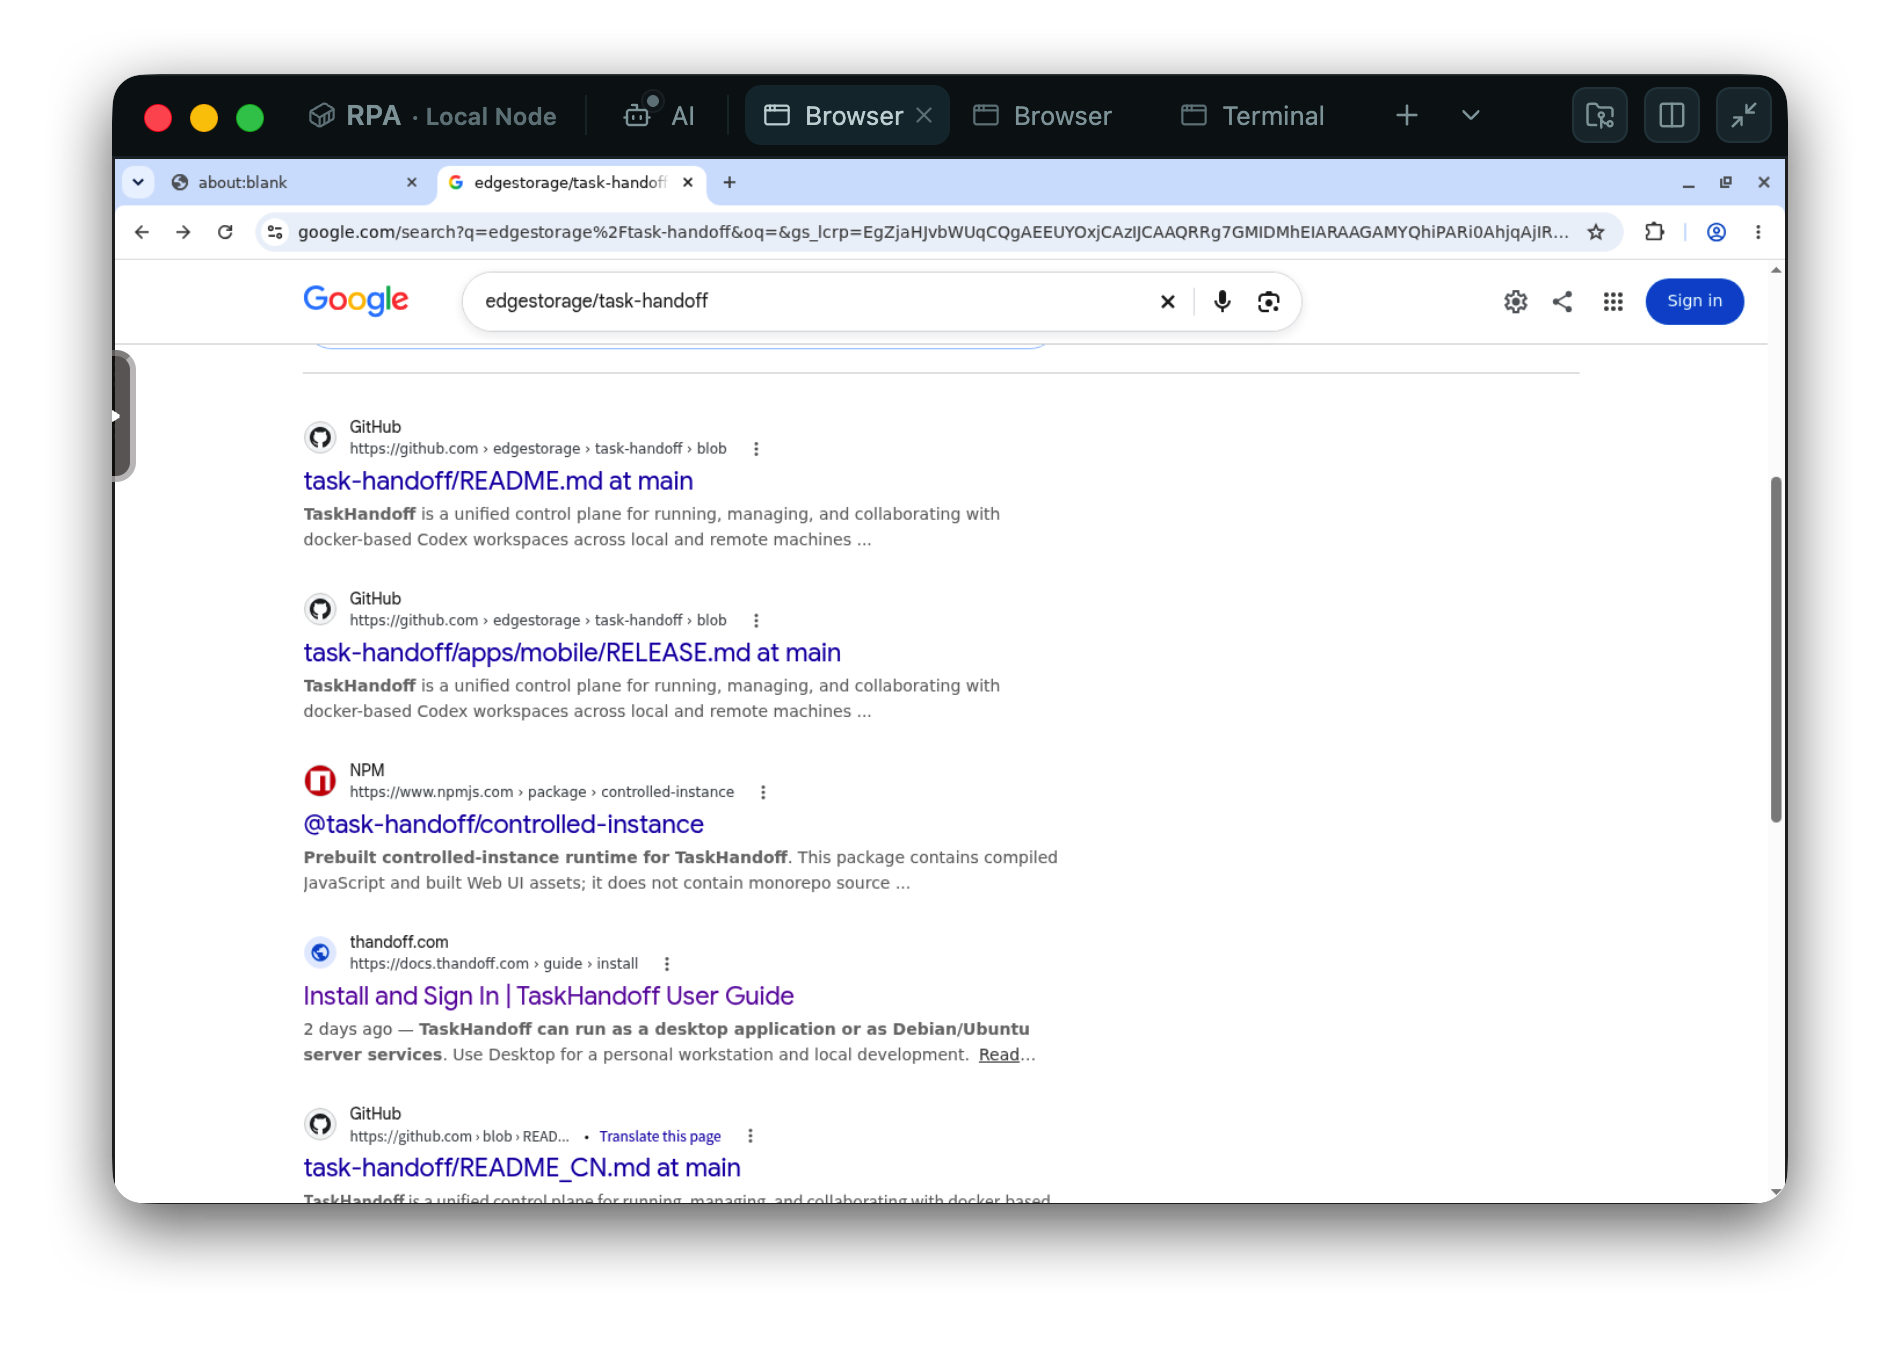Open more options for thandoff.com result

[x=667, y=964]
